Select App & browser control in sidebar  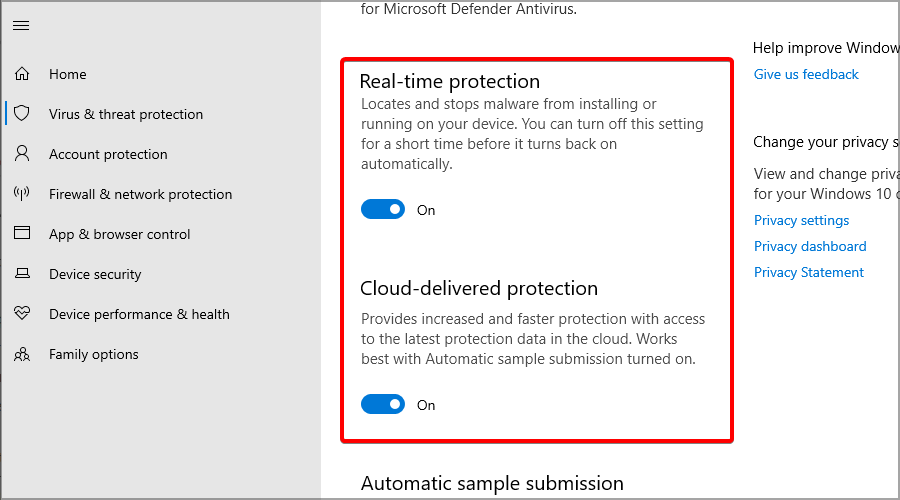119,234
